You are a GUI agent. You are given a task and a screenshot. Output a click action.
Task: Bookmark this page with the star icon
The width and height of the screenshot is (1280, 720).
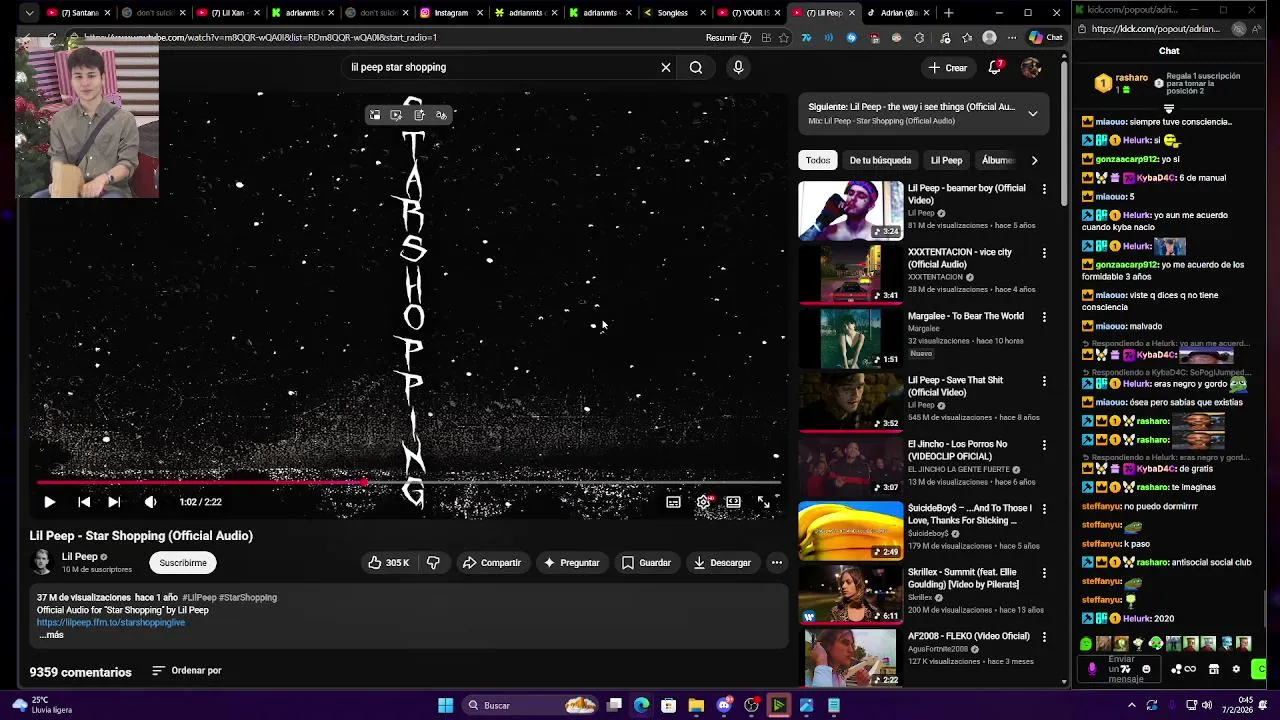point(784,38)
